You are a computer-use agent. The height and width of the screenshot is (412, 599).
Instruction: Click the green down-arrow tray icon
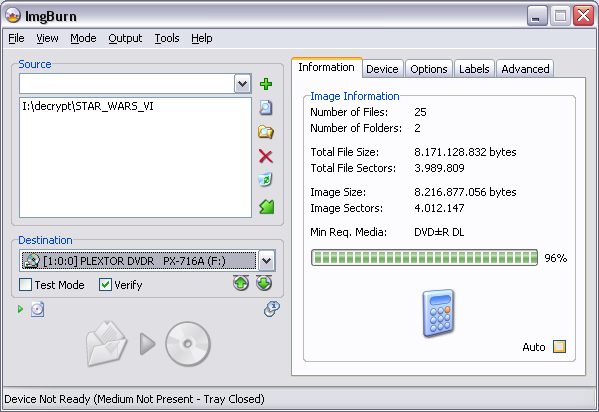pos(264,283)
